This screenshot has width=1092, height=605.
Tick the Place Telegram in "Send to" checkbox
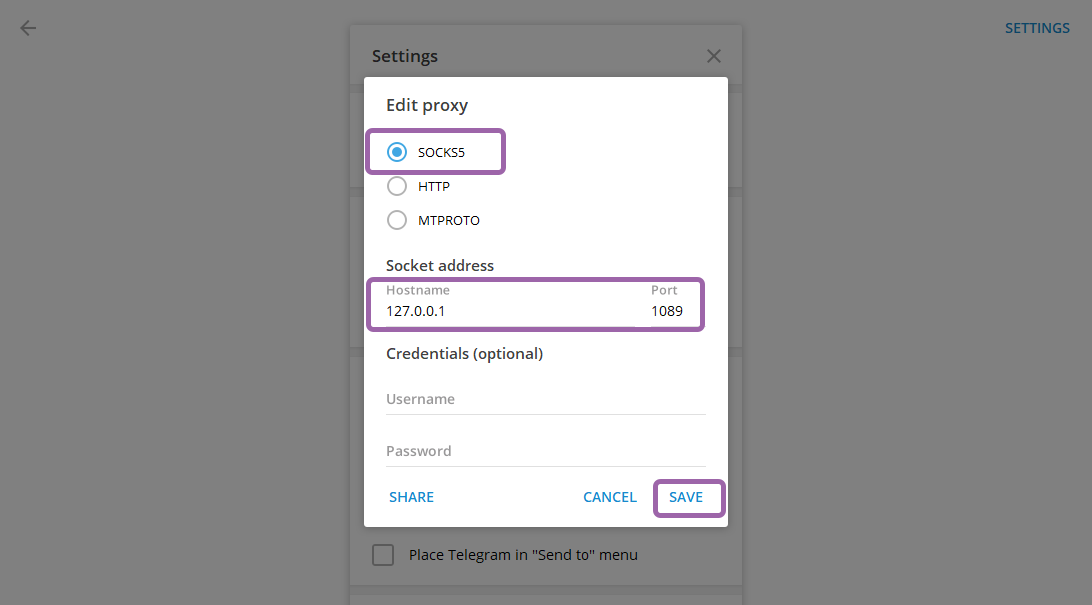(383, 555)
